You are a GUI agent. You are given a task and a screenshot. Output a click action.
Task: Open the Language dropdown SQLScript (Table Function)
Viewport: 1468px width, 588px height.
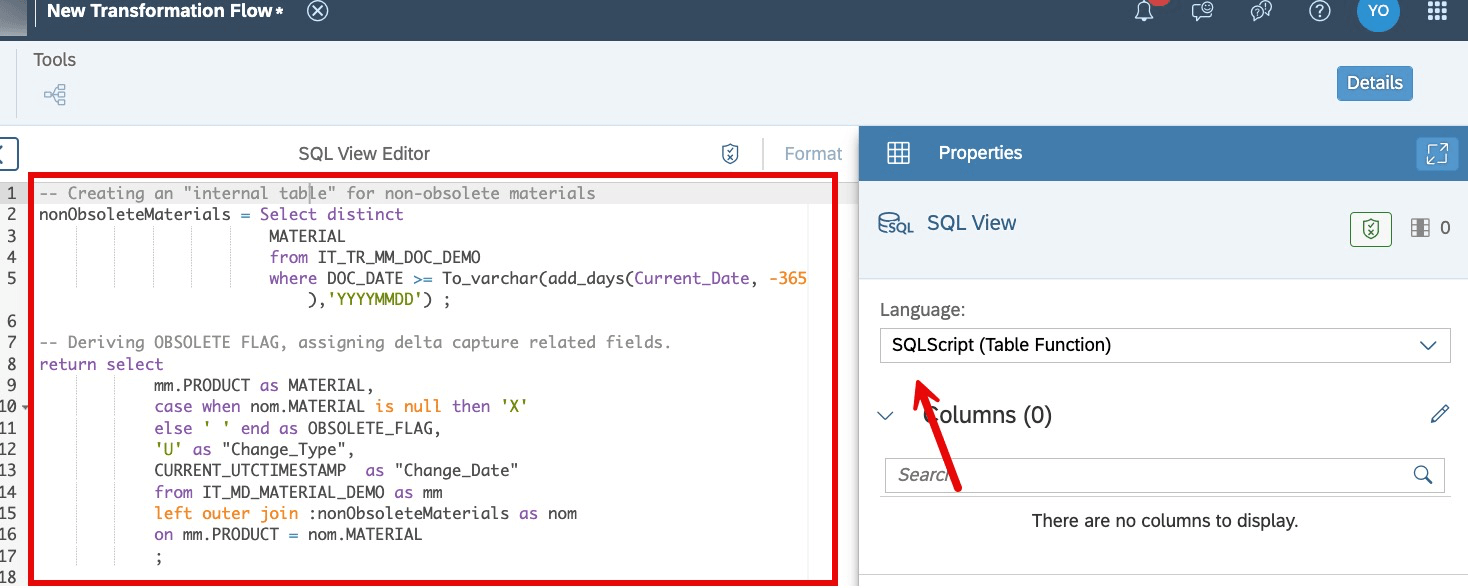coord(1165,345)
